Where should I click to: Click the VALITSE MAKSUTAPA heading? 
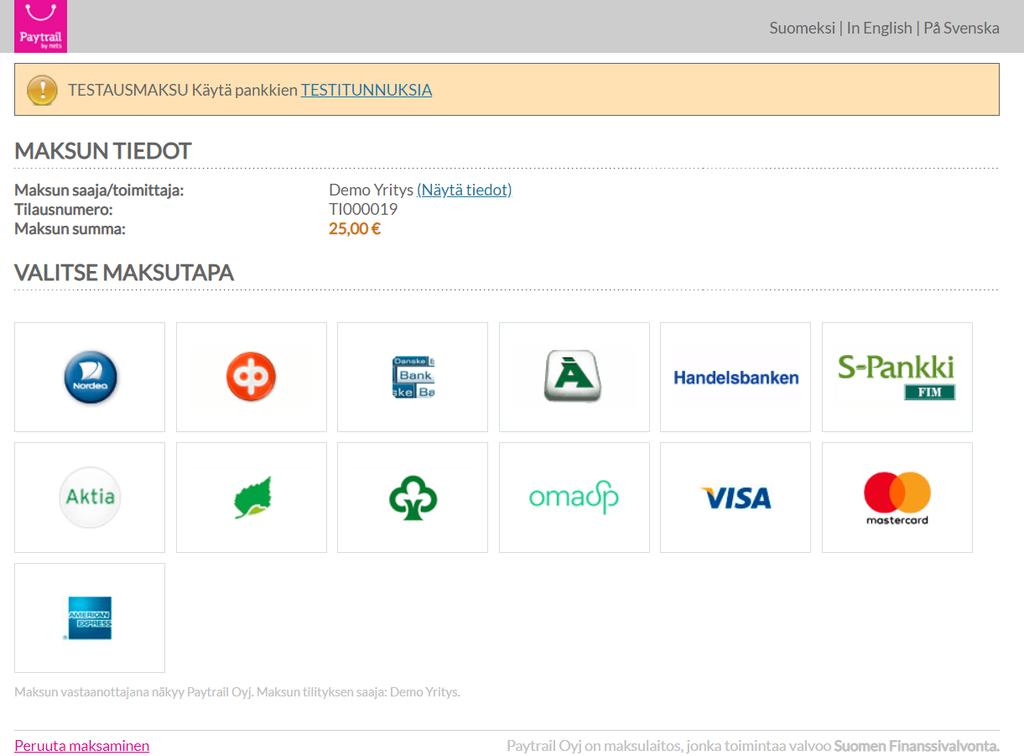(x=124, y=272)
